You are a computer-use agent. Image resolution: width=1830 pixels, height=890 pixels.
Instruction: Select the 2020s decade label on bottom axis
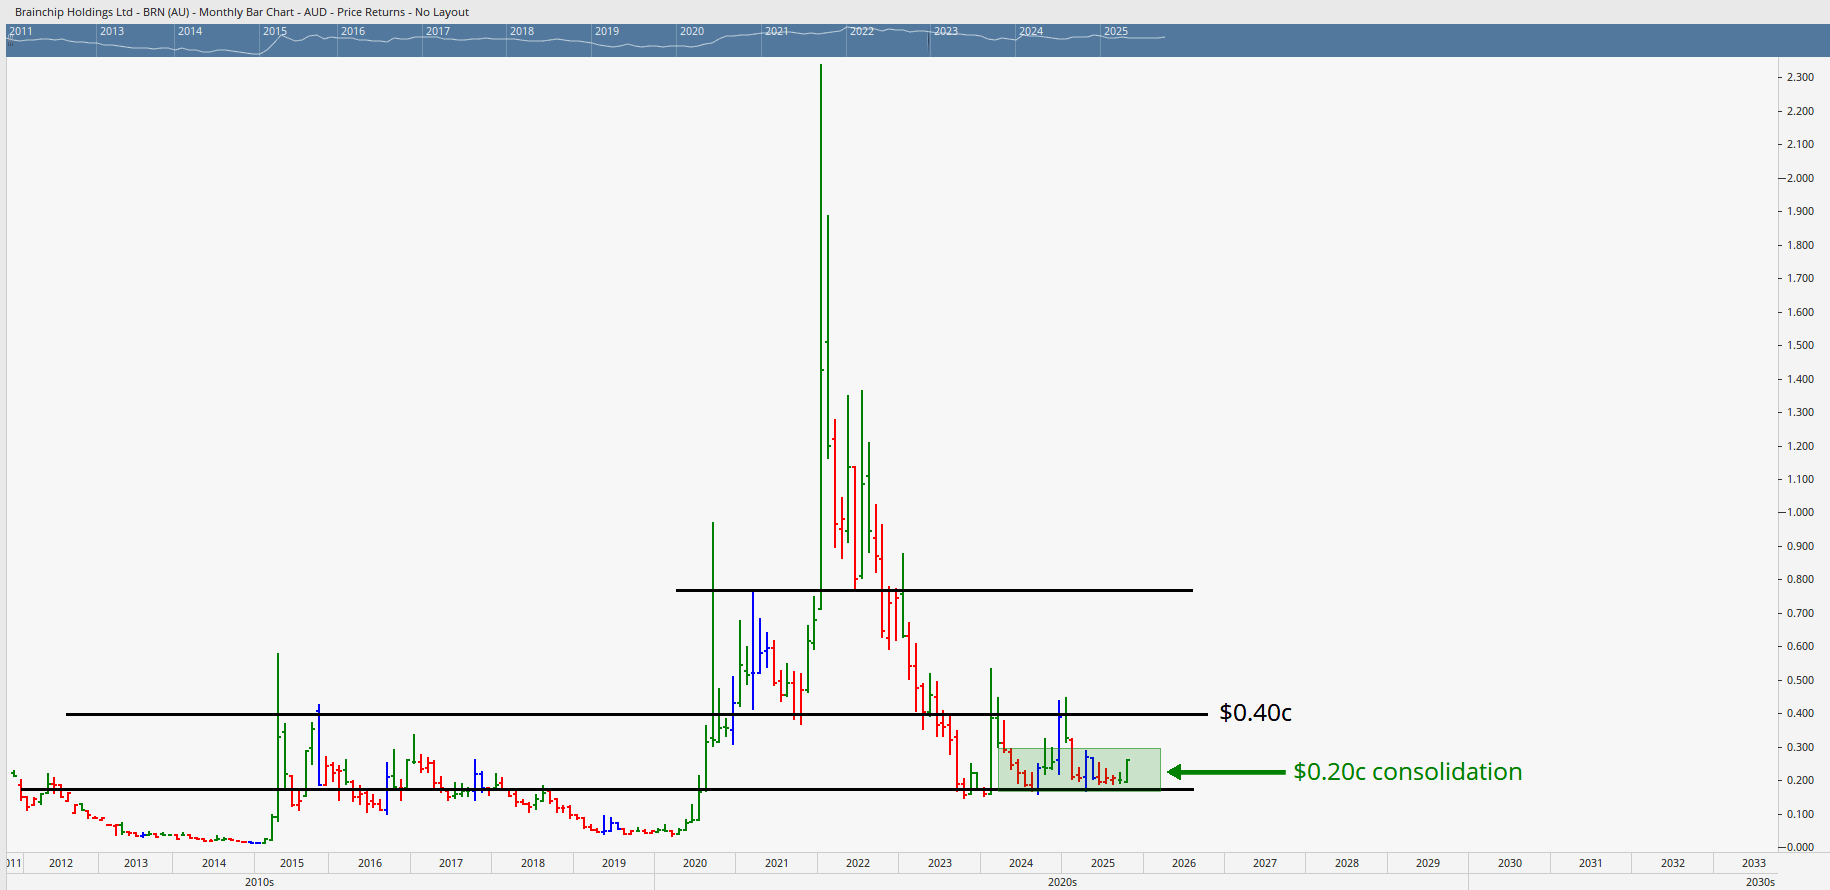[1062, 882]
